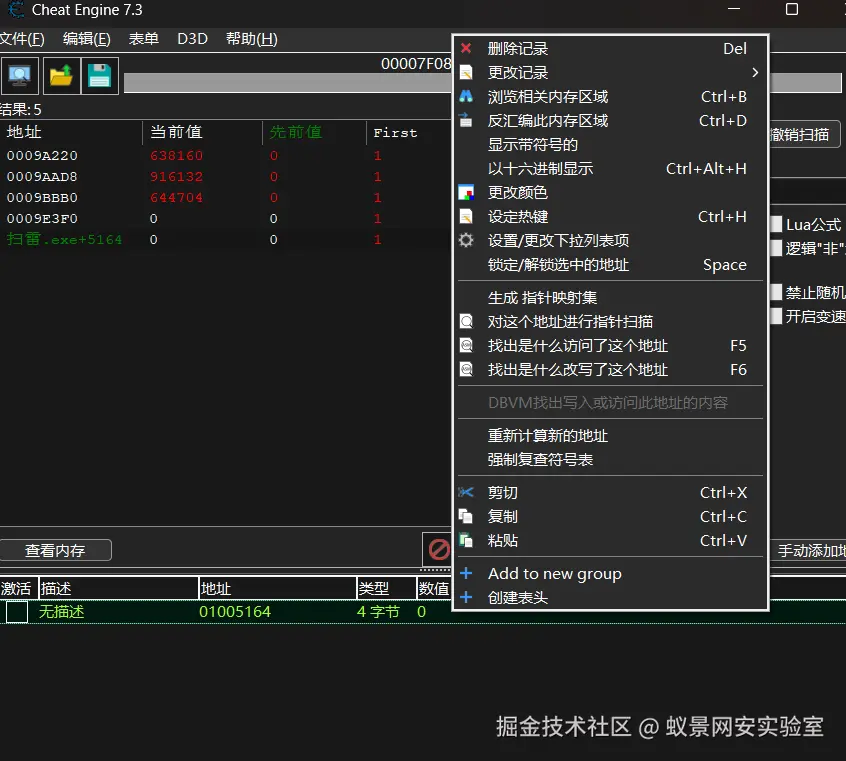Click the save floppy disk icon
The image size is (846, 761).
(100, 76)
